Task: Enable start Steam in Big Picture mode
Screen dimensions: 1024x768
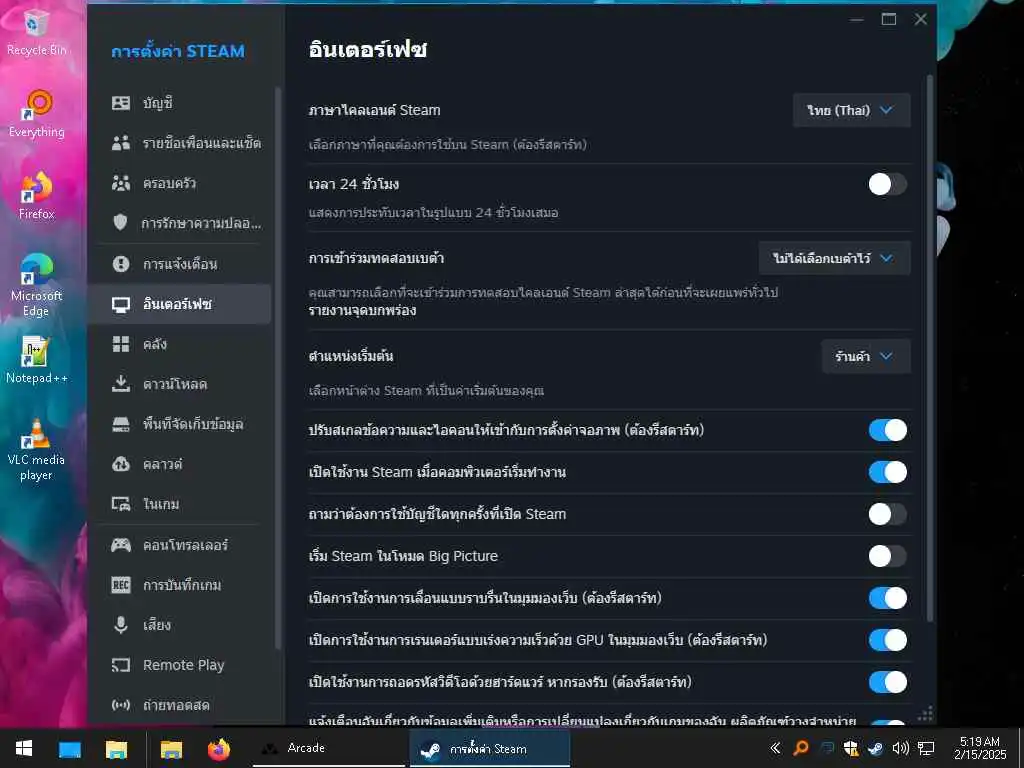Action: [x=888, y=556]
